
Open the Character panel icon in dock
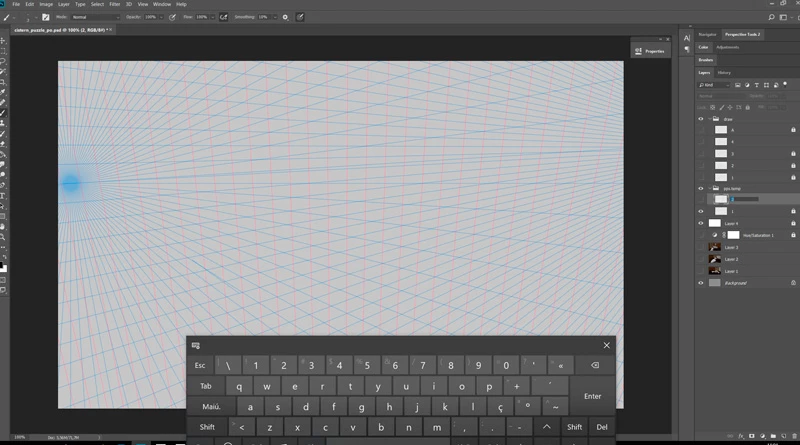point(687,38)
